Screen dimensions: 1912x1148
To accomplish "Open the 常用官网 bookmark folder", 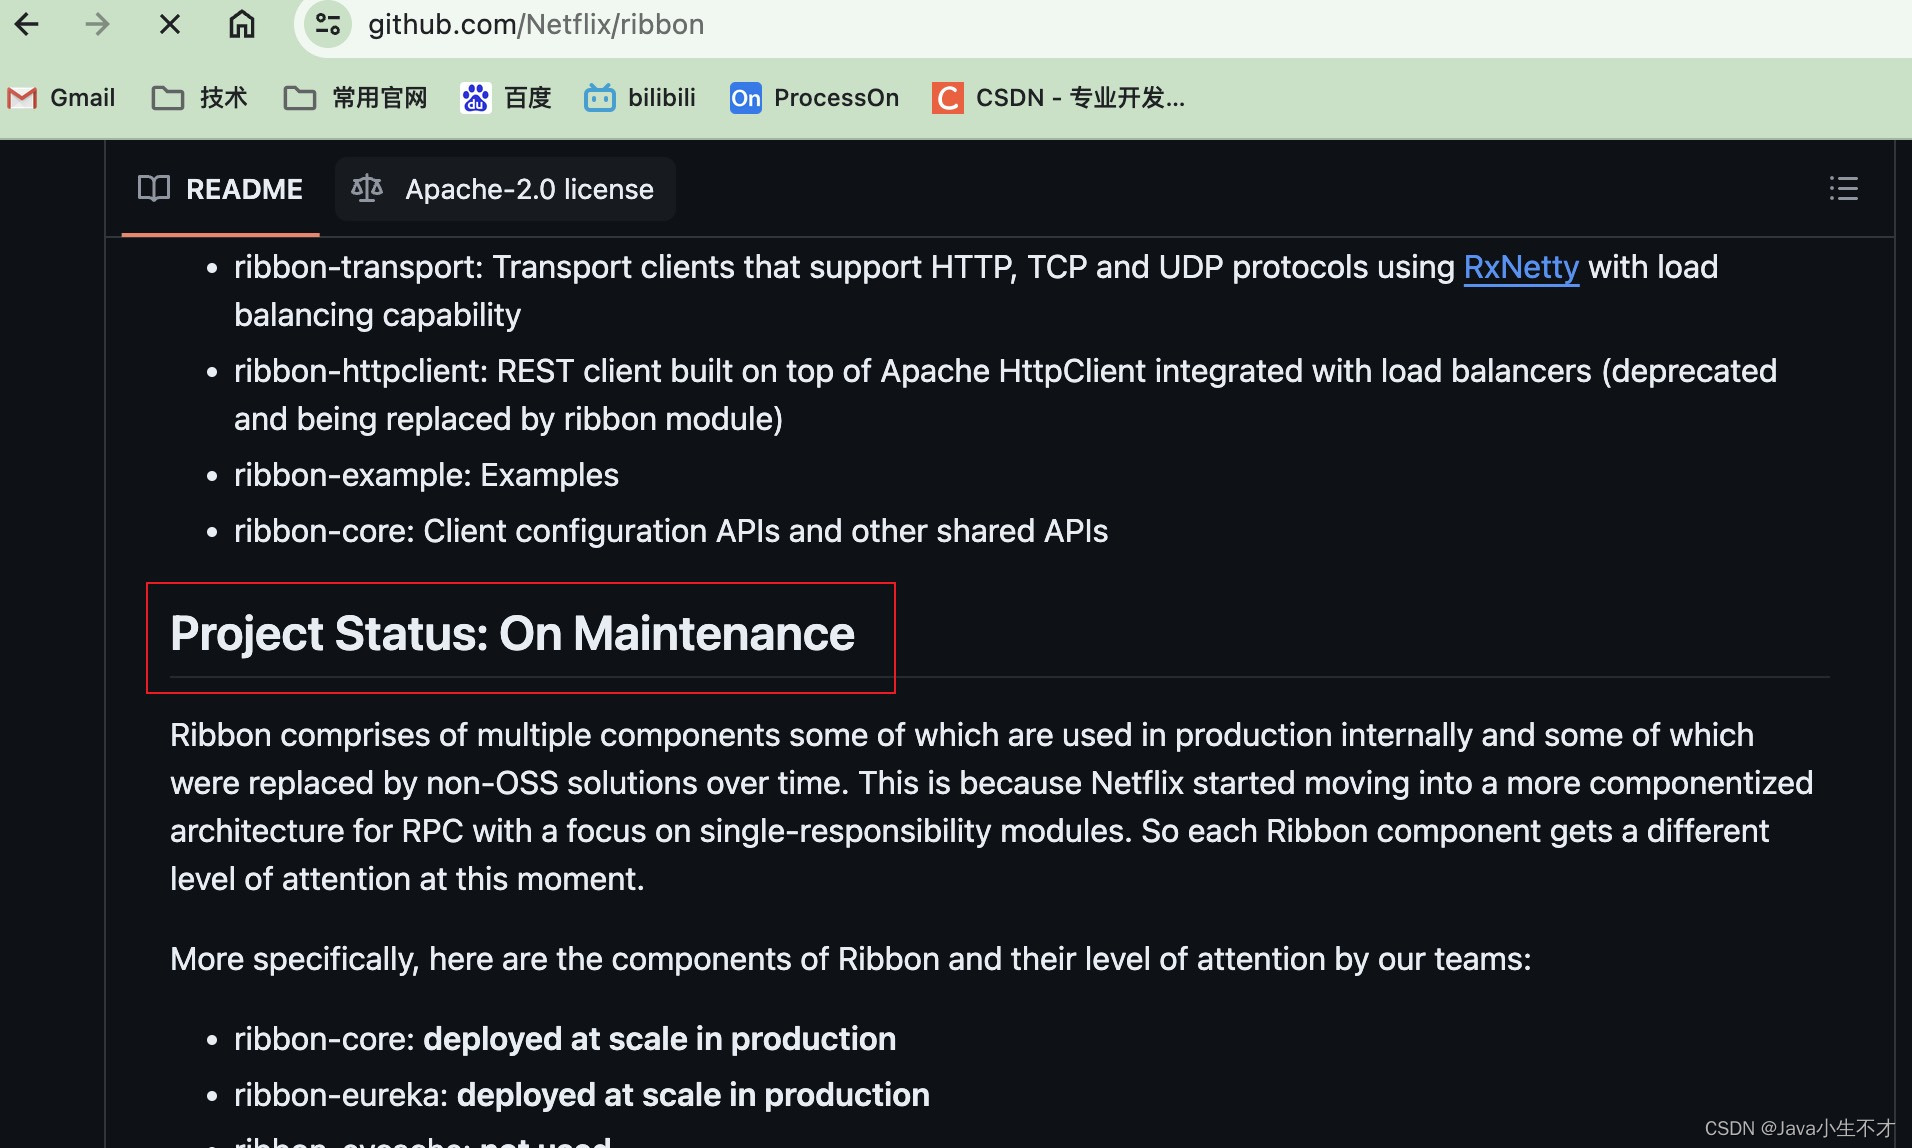I will tap(355, 98).
